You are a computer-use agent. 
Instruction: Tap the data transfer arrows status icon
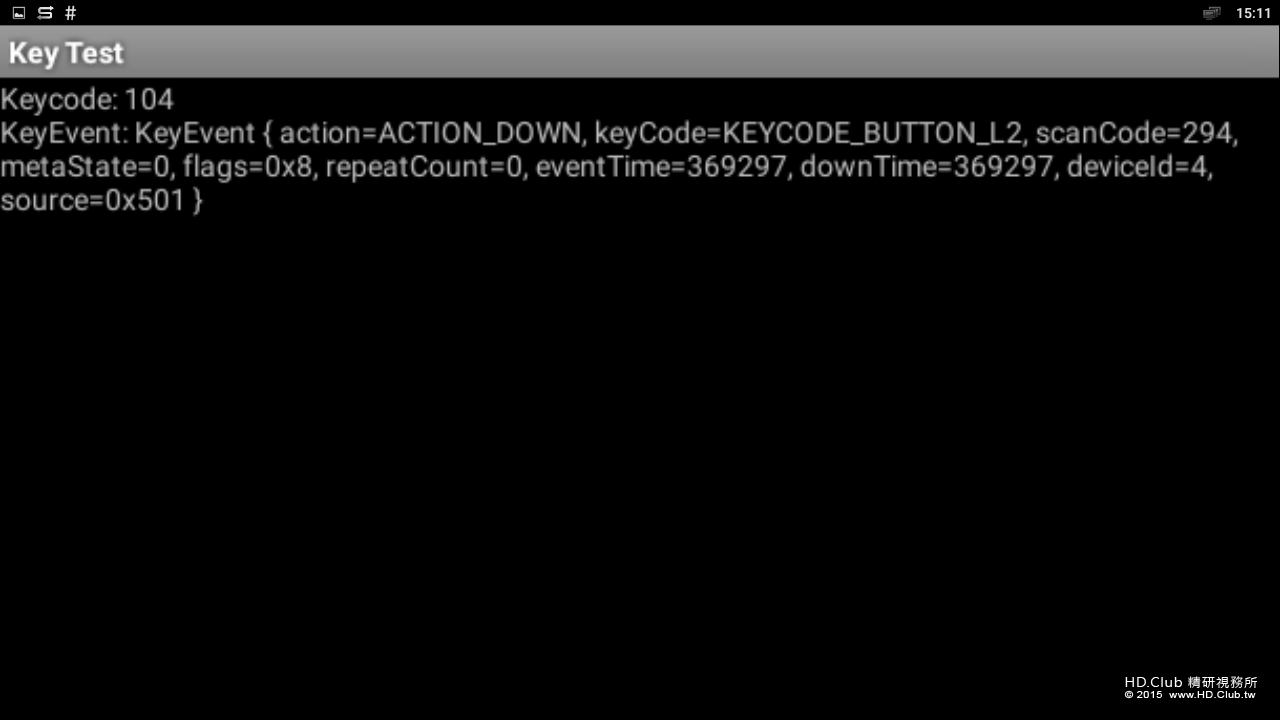[45, 13]
